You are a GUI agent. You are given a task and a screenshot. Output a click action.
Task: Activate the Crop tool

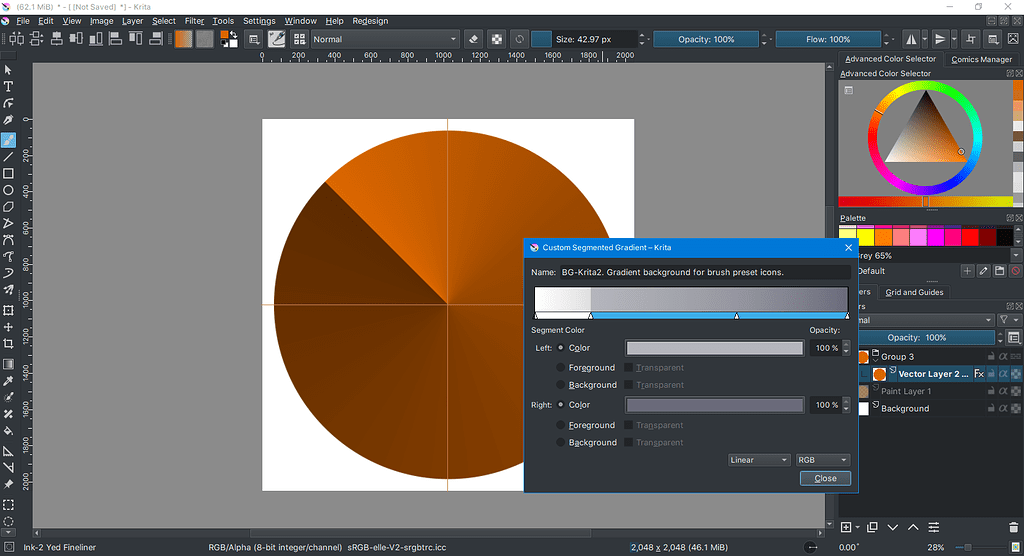(x=8, y=343)
